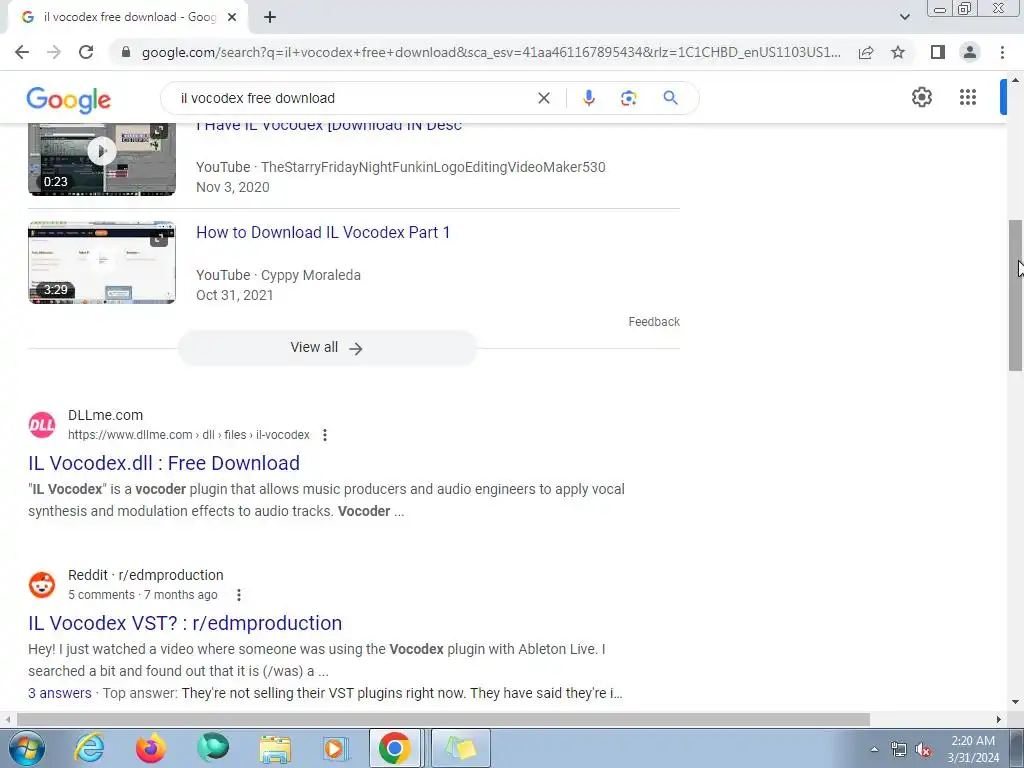
Task: Search by image with Google Lens
Action: [x=628, y=98]
